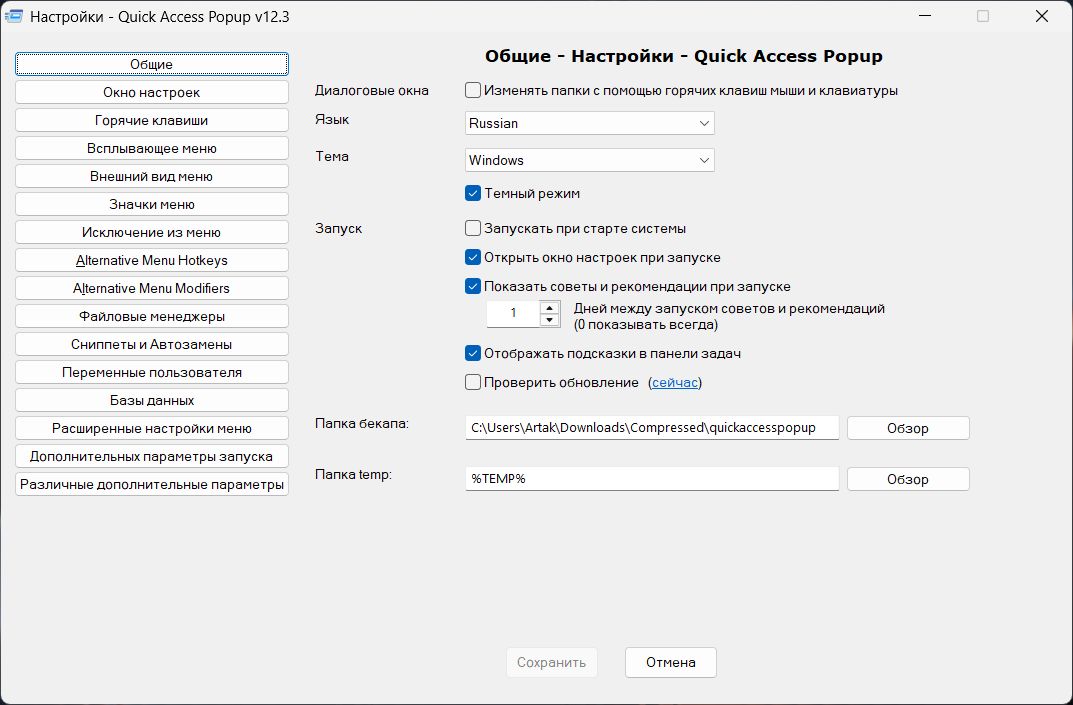The image size is (1073, 705).
Task: Enable changing folders with hotkeys checkbox
Action: tap(473, 90)
